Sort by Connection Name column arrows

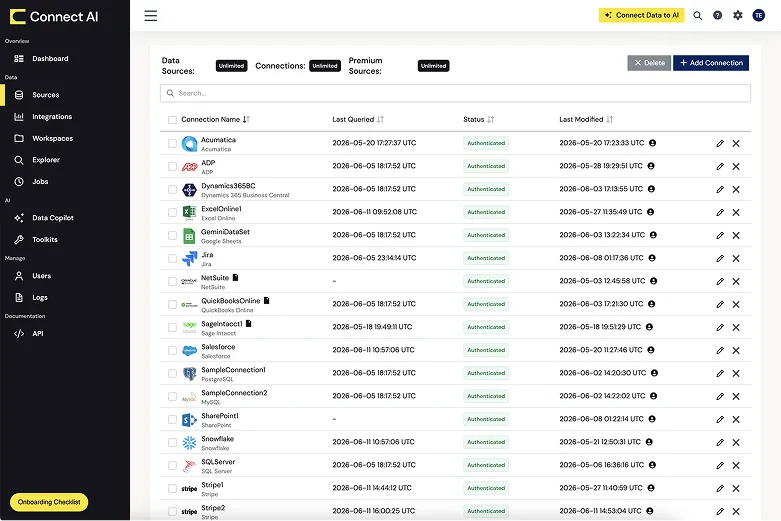[x=246, y=120]
